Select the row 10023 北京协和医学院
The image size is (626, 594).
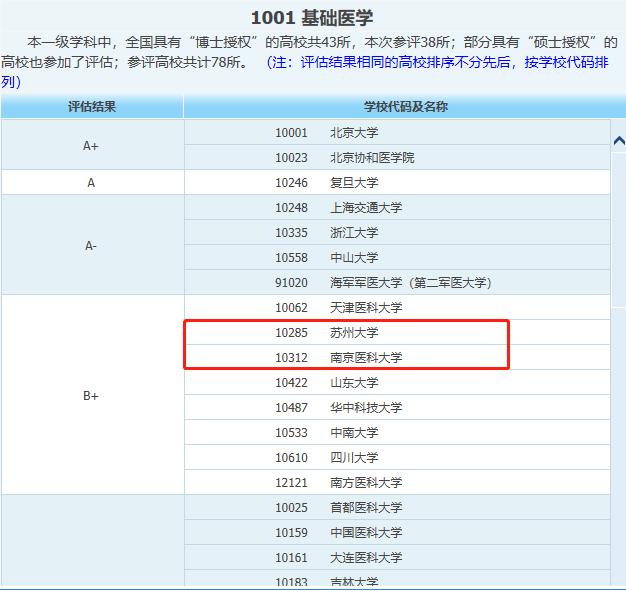click(x=397, y=157)
